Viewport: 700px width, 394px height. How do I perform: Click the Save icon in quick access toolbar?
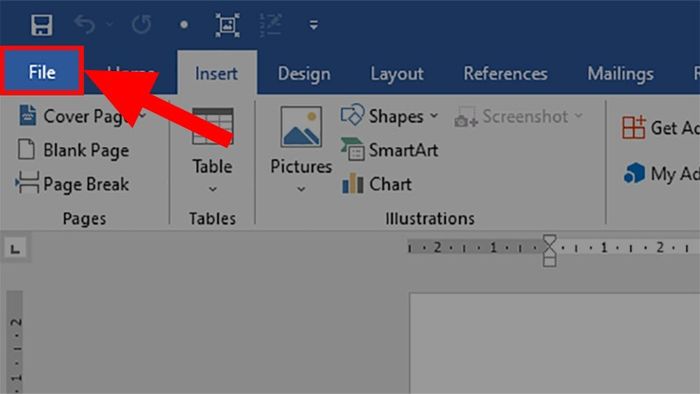pos(42,25)
